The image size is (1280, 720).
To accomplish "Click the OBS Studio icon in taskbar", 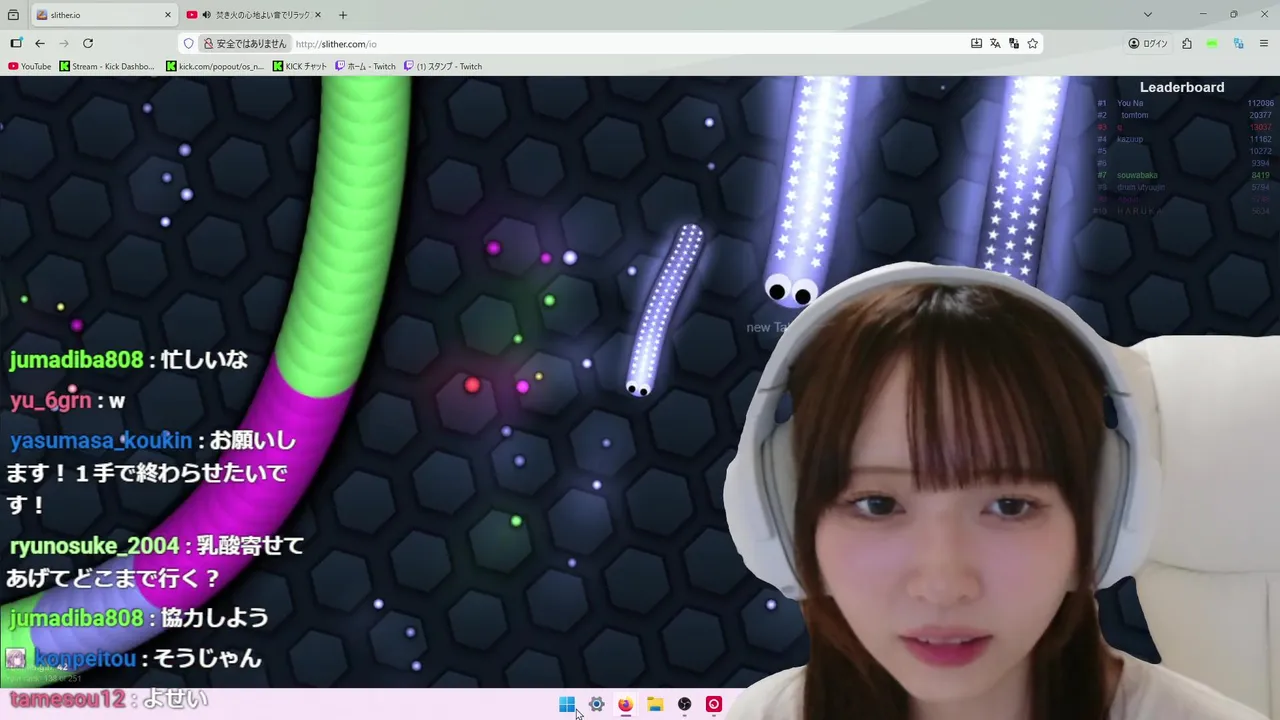I will pyautogui.click(x=684, y=704).
